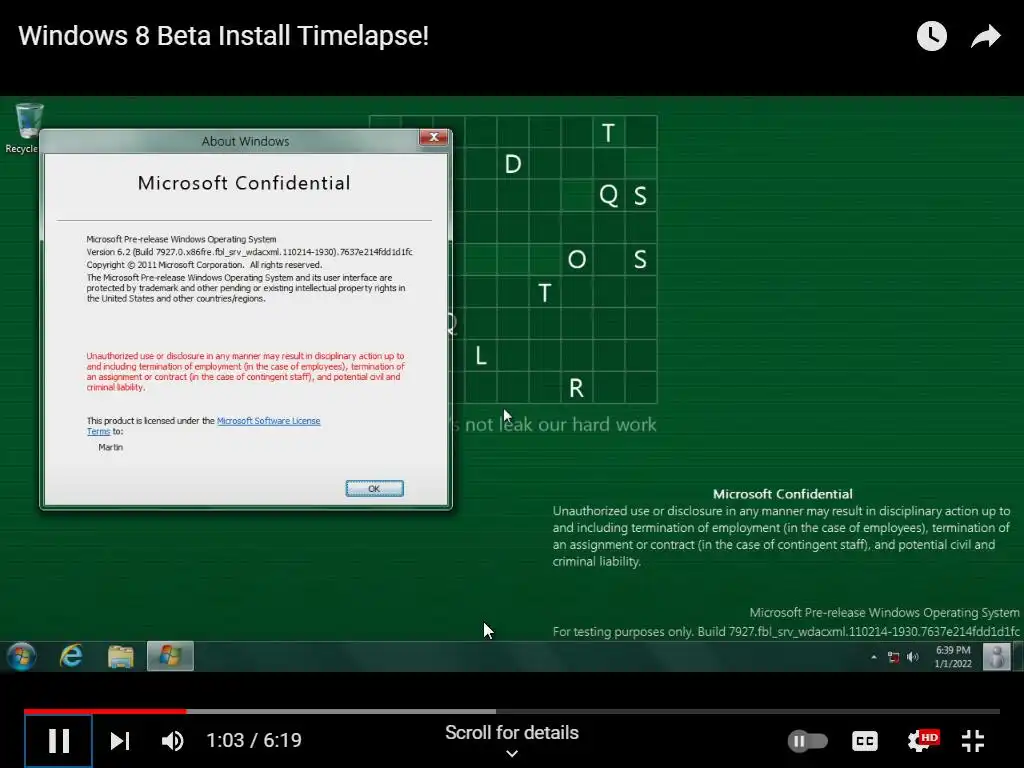Exit full screen mode

973,741
